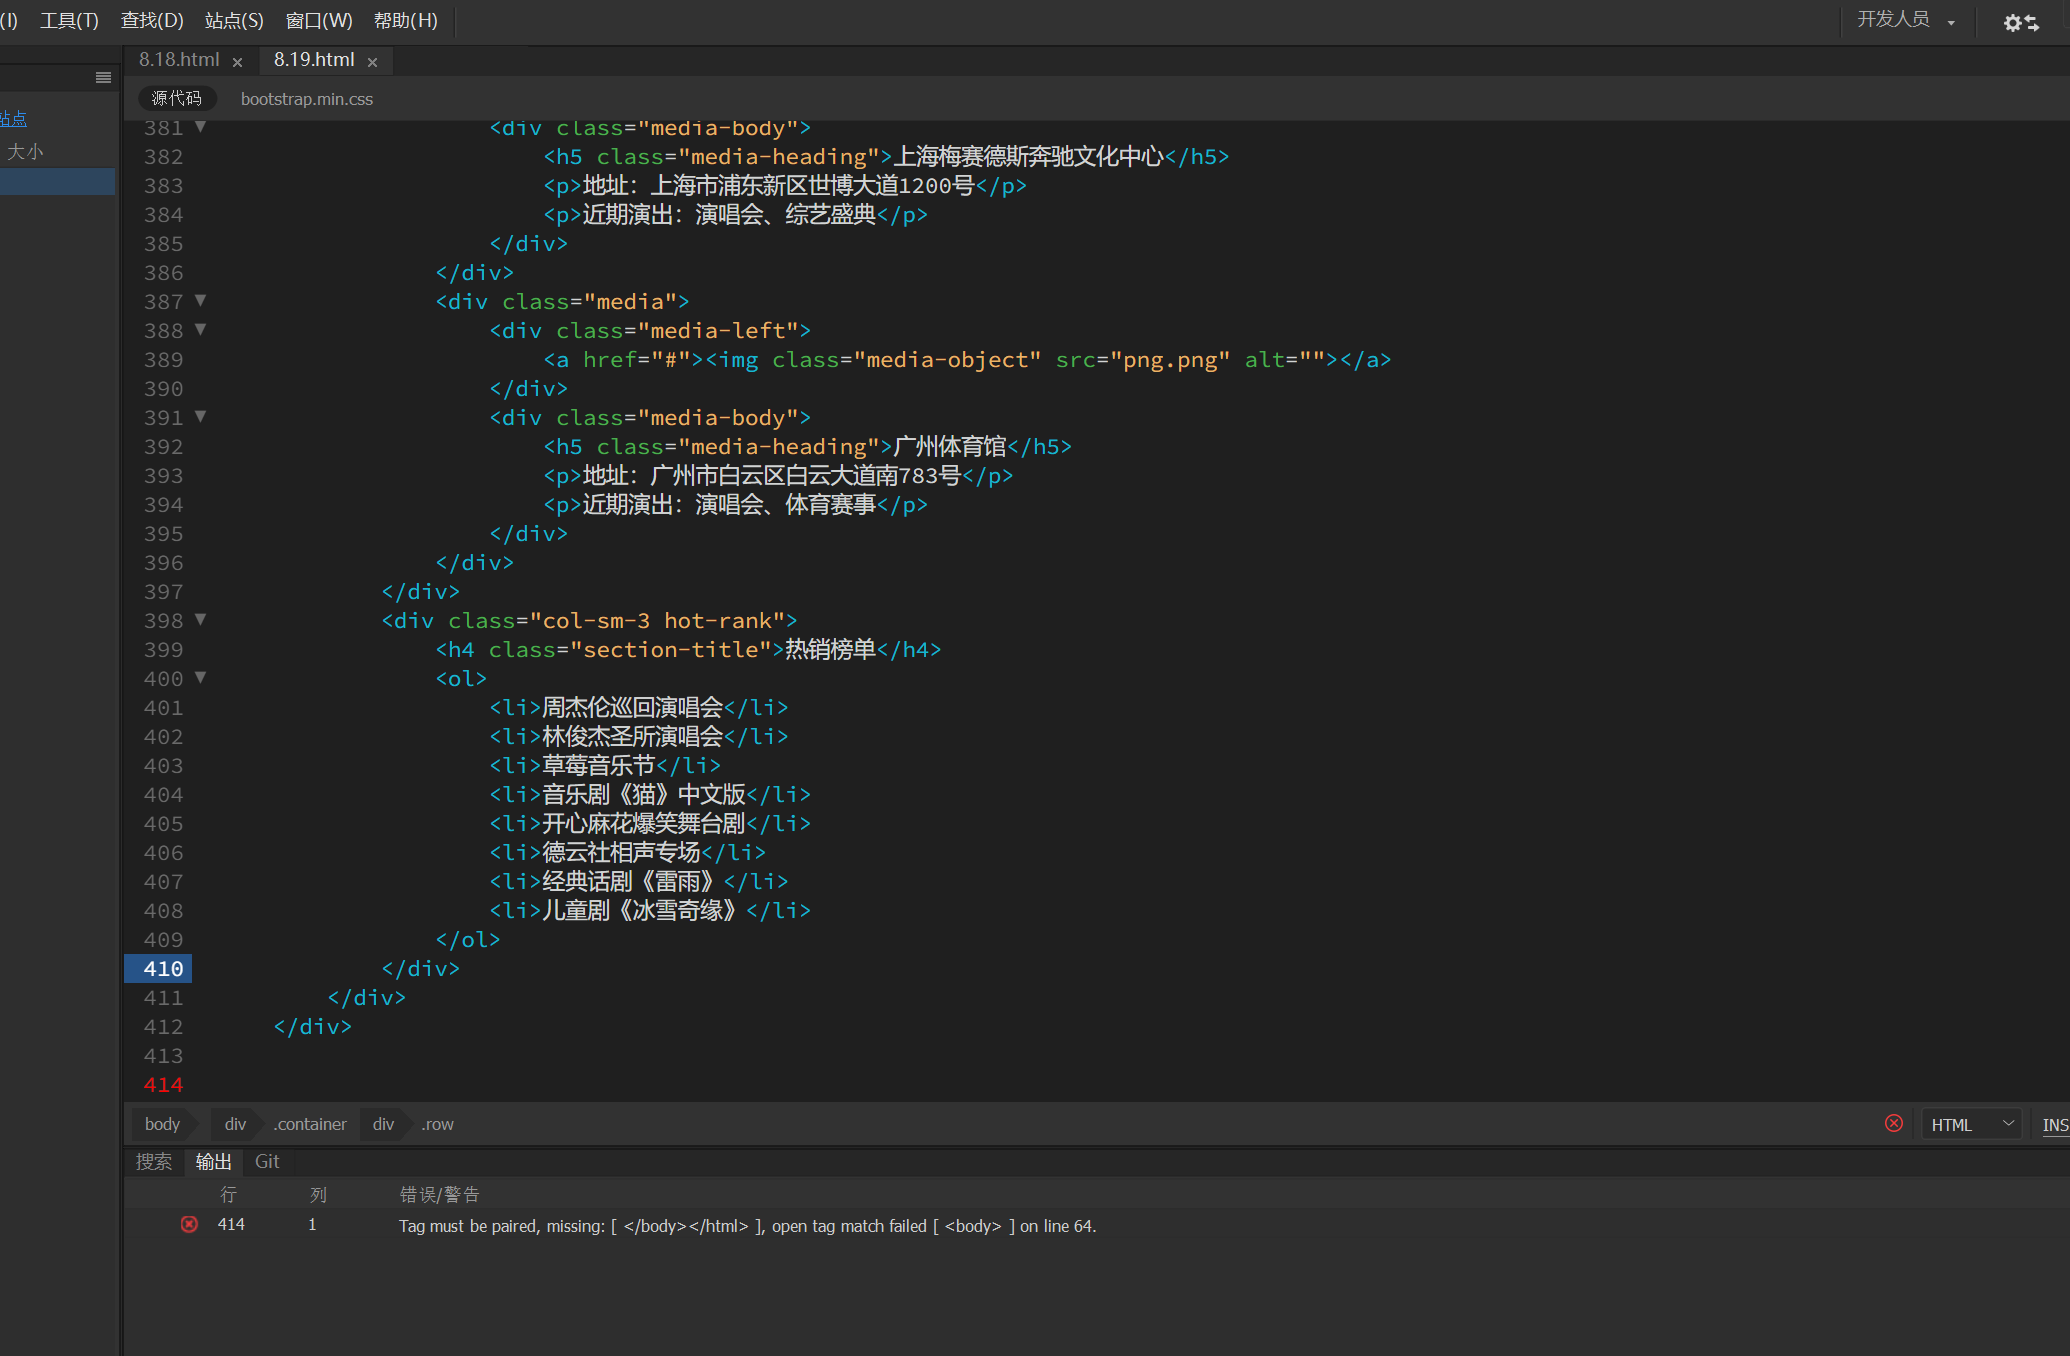Screen dimensions: 2070x1356
Task: Select .container in tag selector breadcrumb
Action: pyautogui.click(x=310, y=1124)
